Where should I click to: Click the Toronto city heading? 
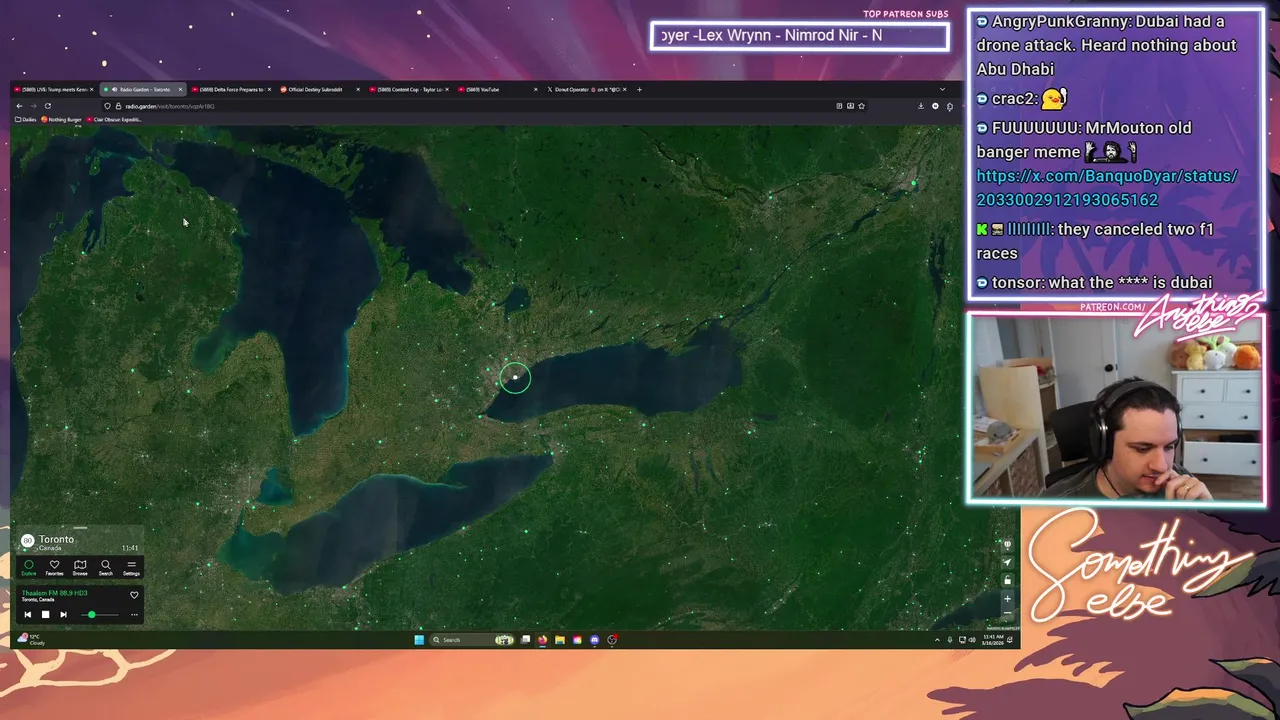57,539
